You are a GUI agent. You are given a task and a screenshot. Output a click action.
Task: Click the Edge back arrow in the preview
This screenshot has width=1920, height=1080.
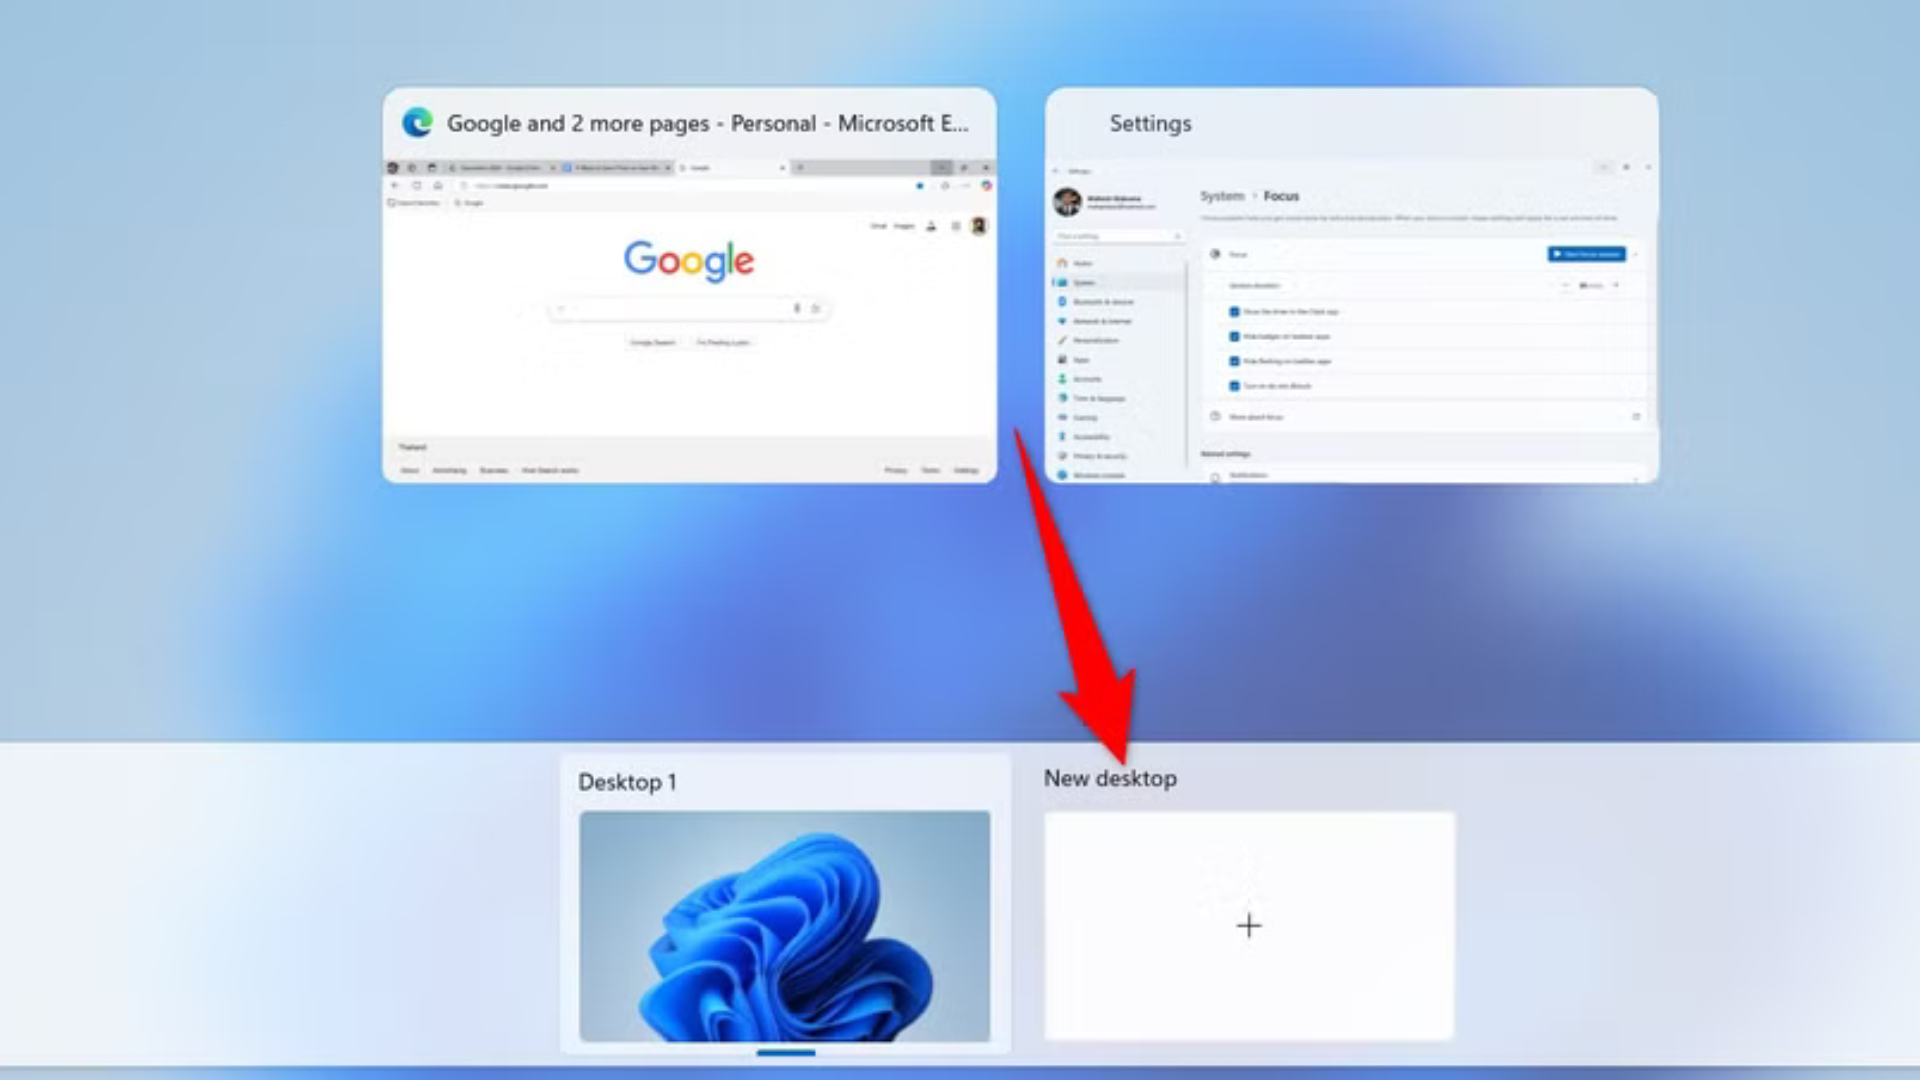[395, 185]
